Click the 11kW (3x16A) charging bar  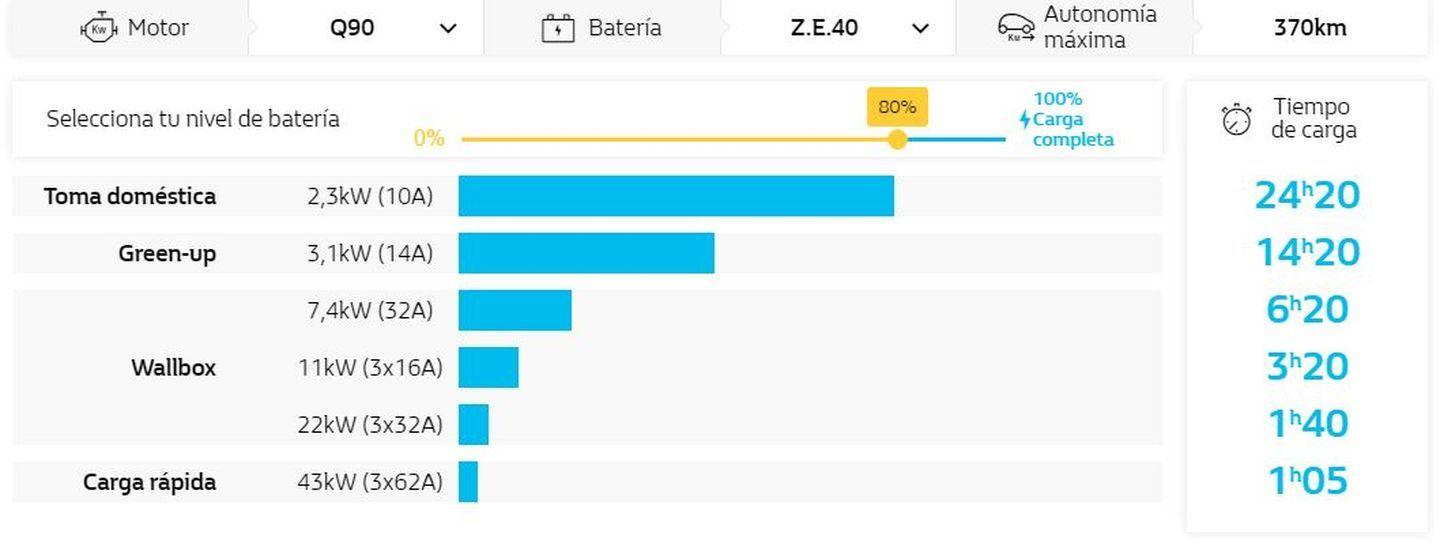tap(488, 368)
